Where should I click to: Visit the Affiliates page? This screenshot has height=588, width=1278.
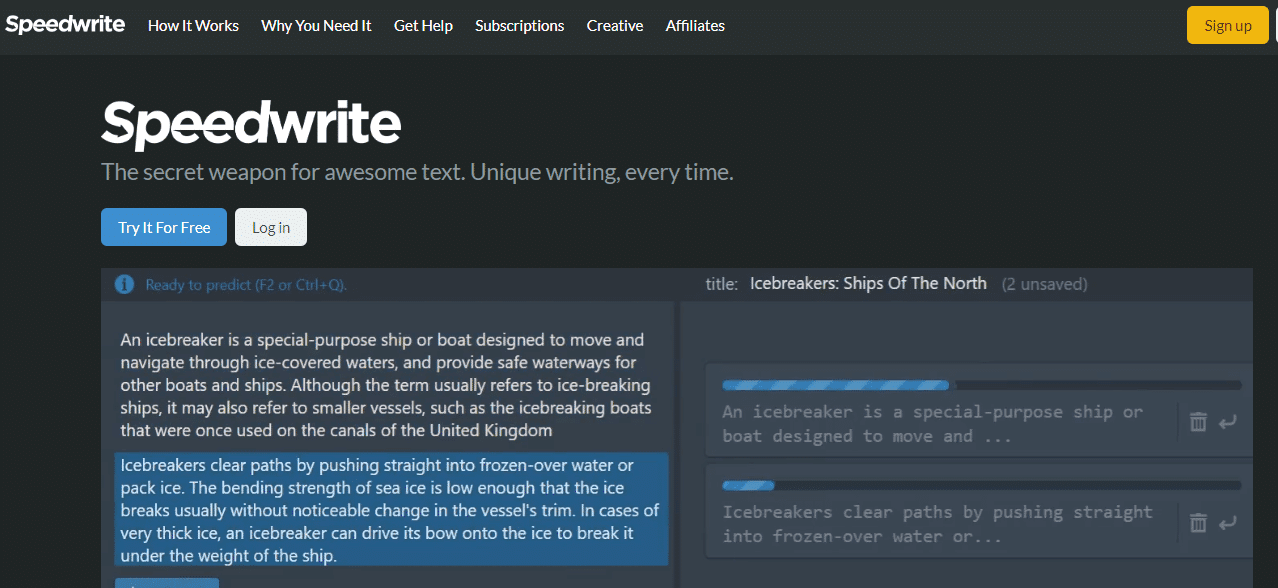695,26
